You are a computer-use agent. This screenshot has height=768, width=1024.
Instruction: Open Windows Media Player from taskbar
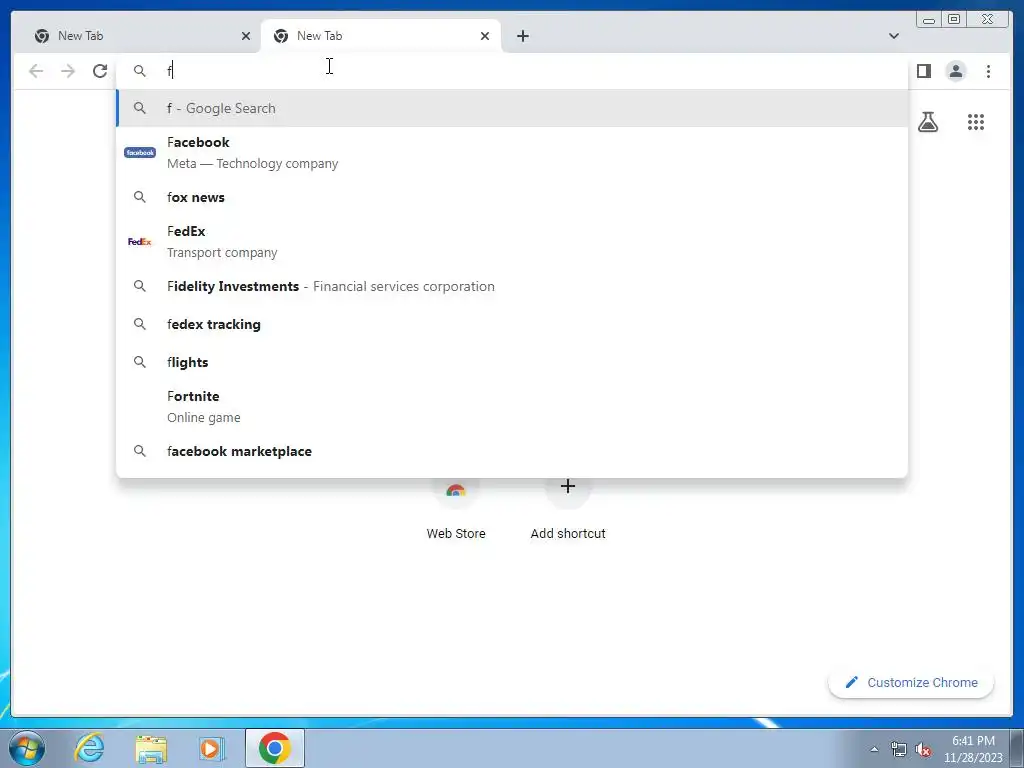[x=212, y=748]
